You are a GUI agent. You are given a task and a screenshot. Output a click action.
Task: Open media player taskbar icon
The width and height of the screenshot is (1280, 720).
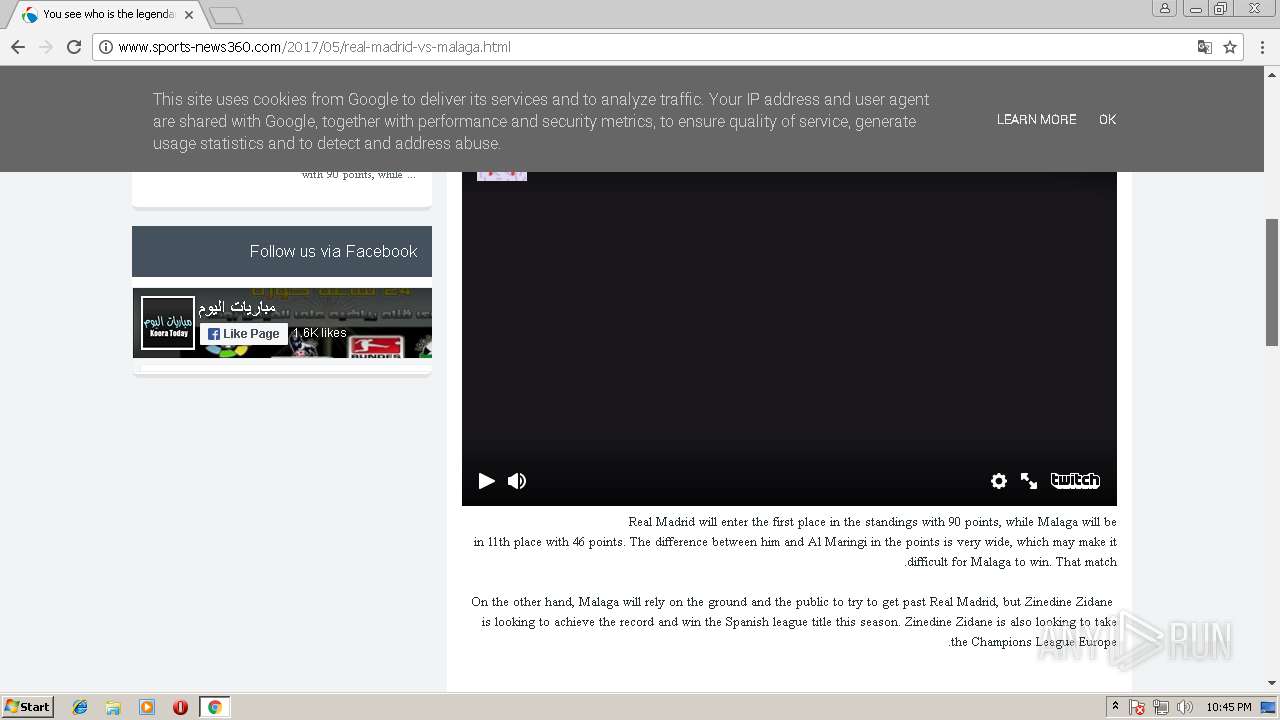click(x=147, y=707)
